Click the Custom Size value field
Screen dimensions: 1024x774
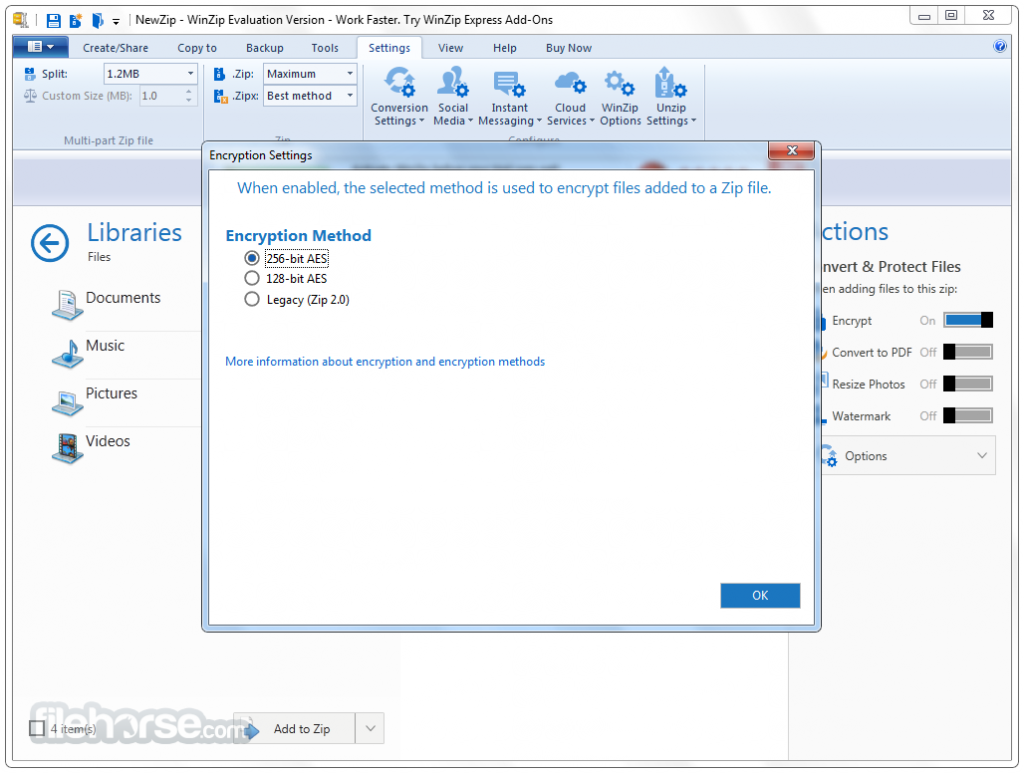coord(160,96)
